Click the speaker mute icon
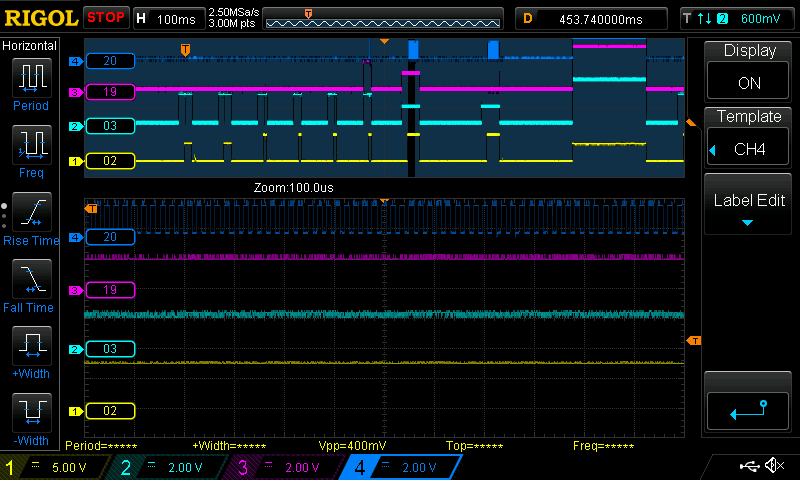800x480 pixels. [x=774, y=466]
